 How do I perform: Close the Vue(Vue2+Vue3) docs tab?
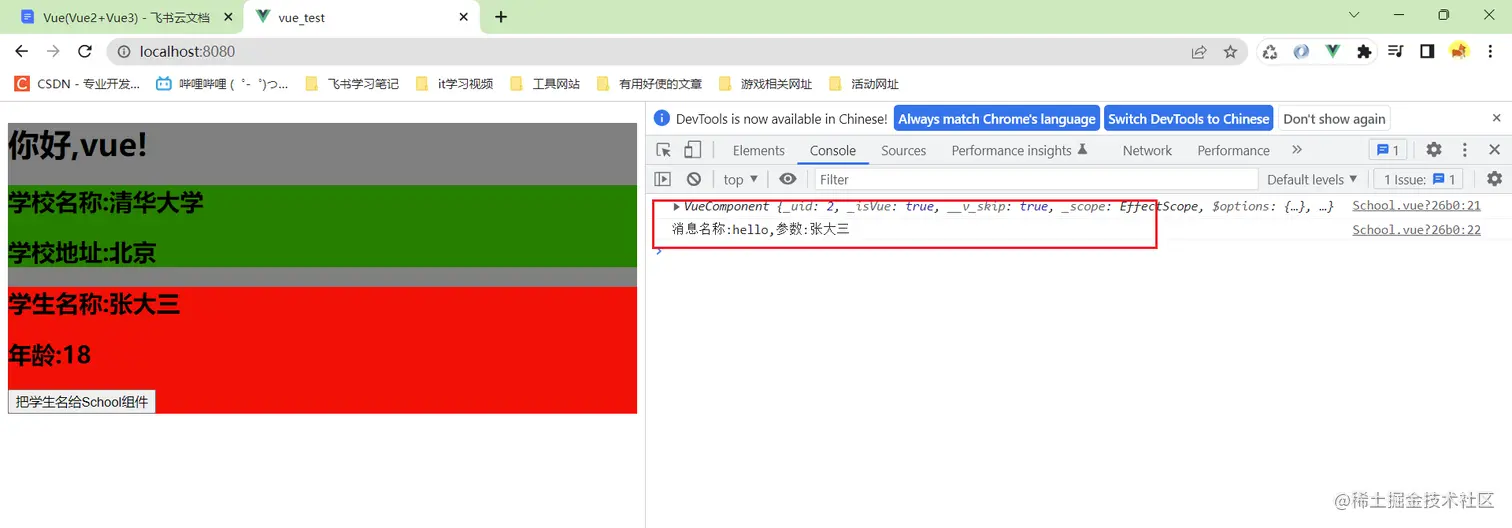pyautogui.click(x=228, y=17)
